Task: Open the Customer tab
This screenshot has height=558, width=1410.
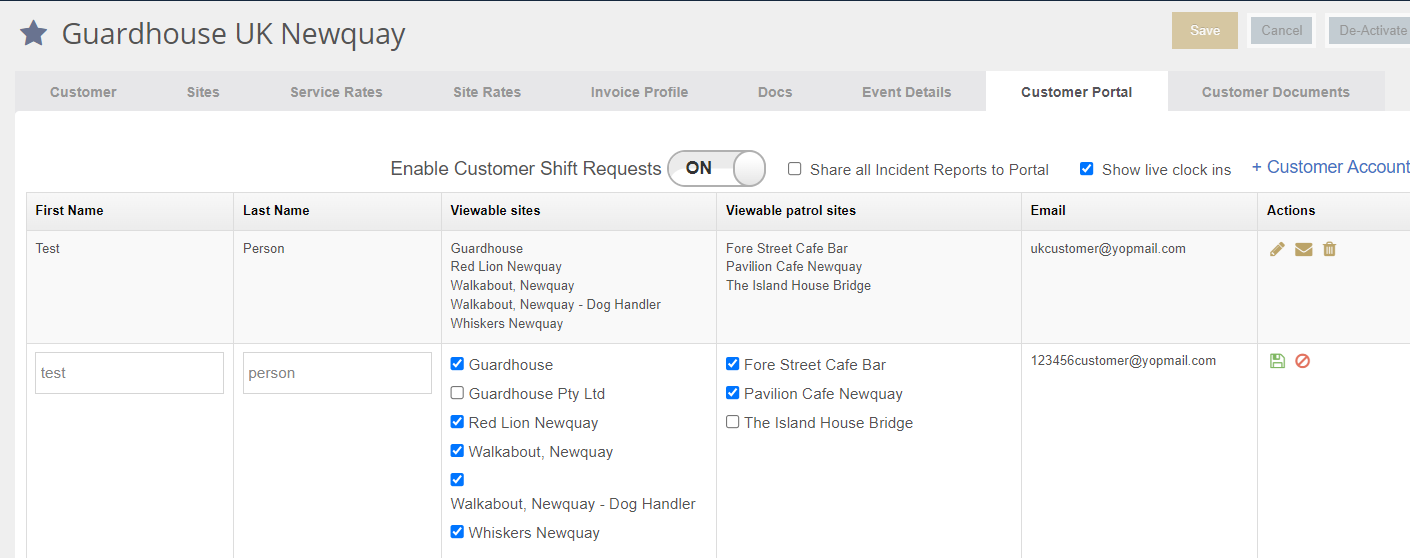Action: pos(83,92)
